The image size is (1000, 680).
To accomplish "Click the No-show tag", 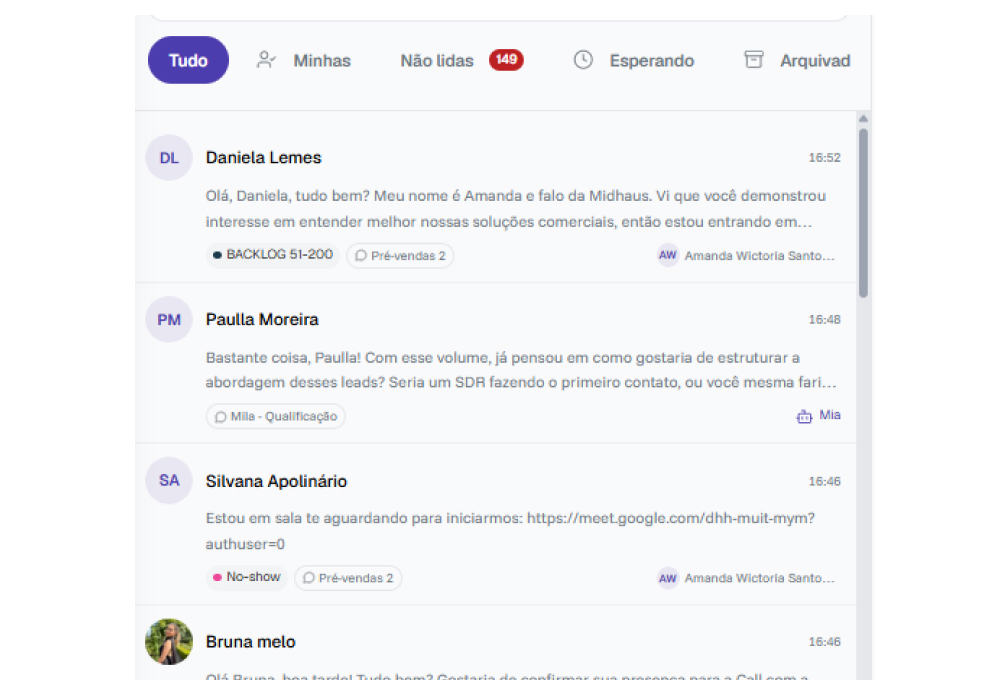I will pos(247,577).
